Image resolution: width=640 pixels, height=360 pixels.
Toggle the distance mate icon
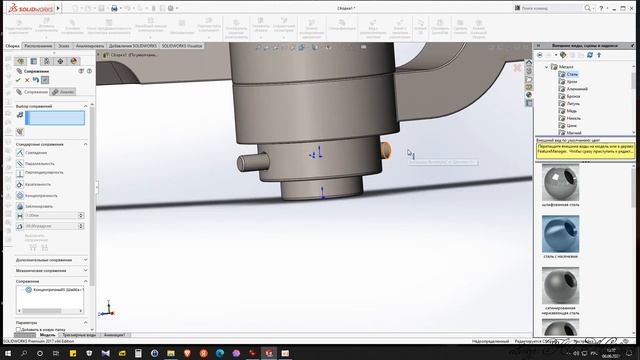[x=20, y=215]
